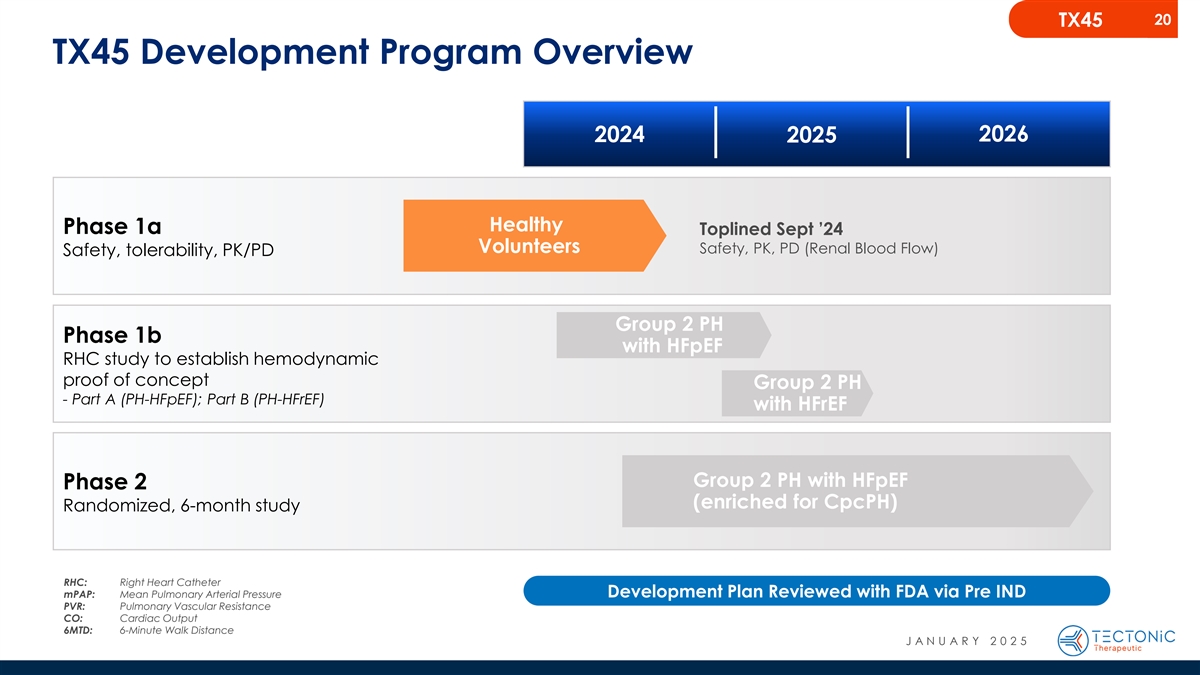Select the Randomized, 6-month study description
Image resolution: width=1200 pixels, height=675 pixels.
(181, 506)
